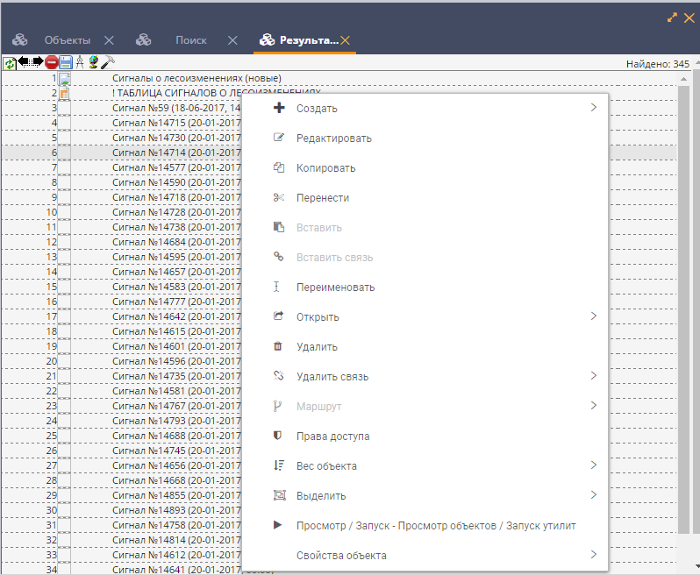Click the green refresh toolbar icon
Screen dimensions: 700x575
point(10,63)
